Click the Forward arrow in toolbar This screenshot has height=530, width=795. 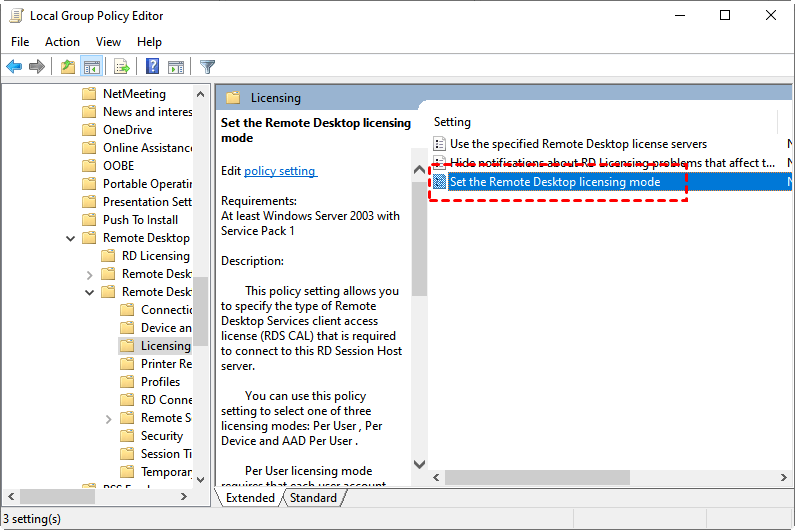pyautogui.click(x=37, y=66)
